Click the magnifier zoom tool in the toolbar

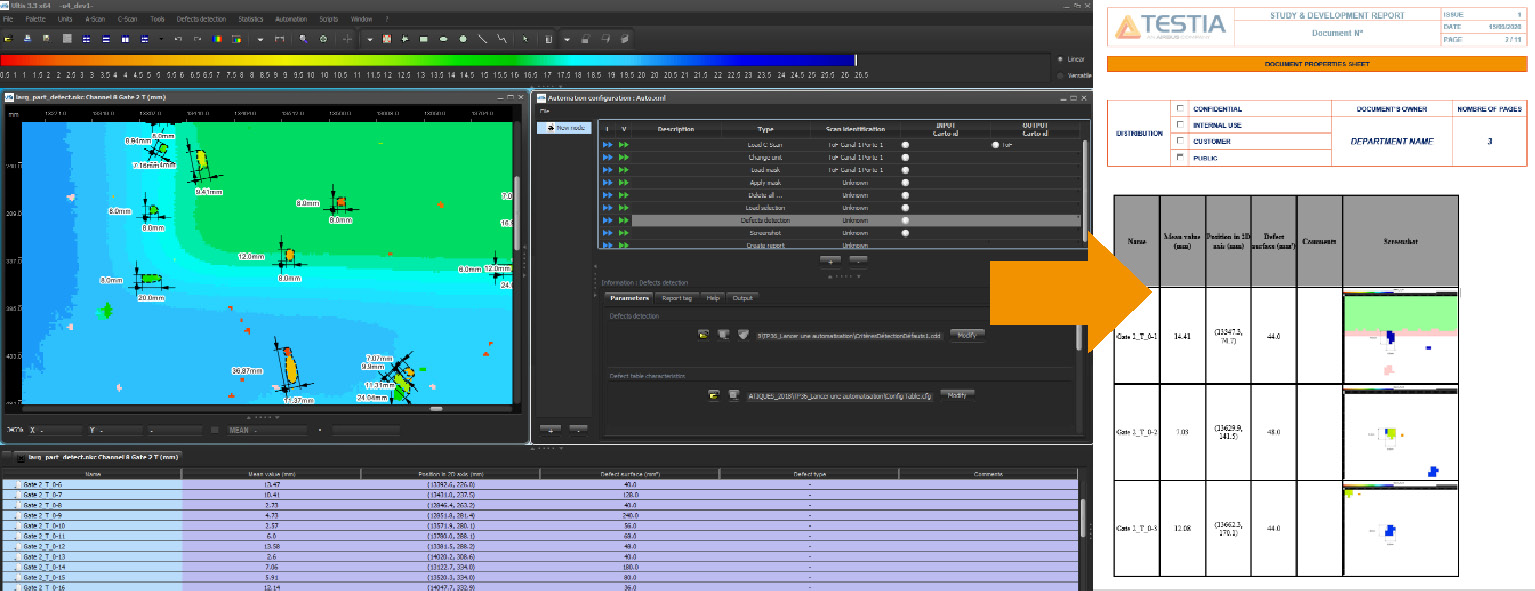(303, 39)
